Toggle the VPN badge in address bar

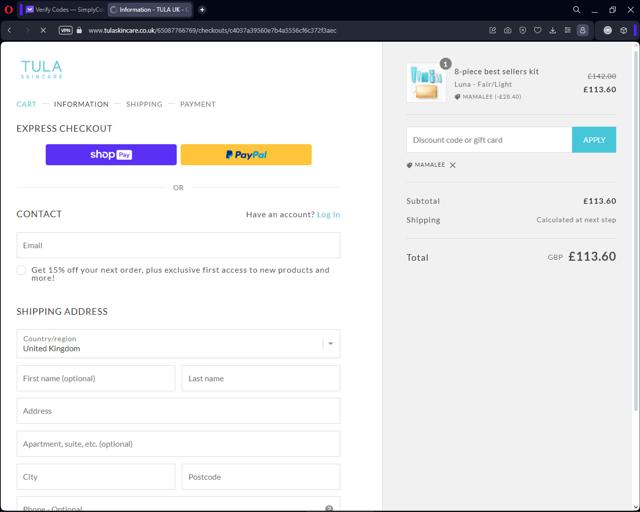pyautogui.click(x=65, y=30)
